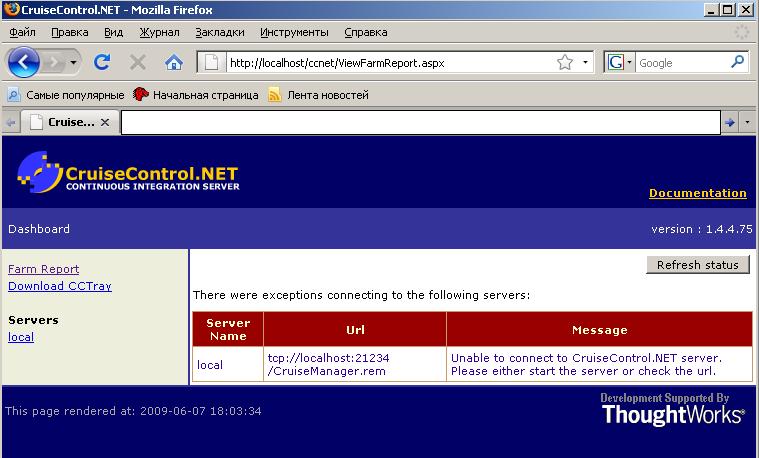Click the page icon in address bar
Screen dimensions: 759x458
(212, 62)
